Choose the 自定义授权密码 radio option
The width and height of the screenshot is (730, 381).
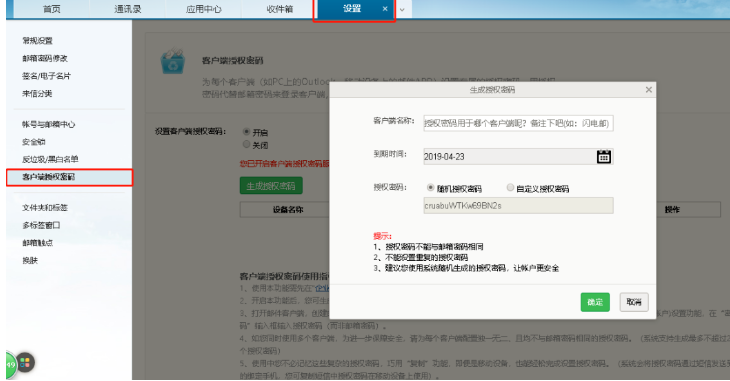[510, 188]
